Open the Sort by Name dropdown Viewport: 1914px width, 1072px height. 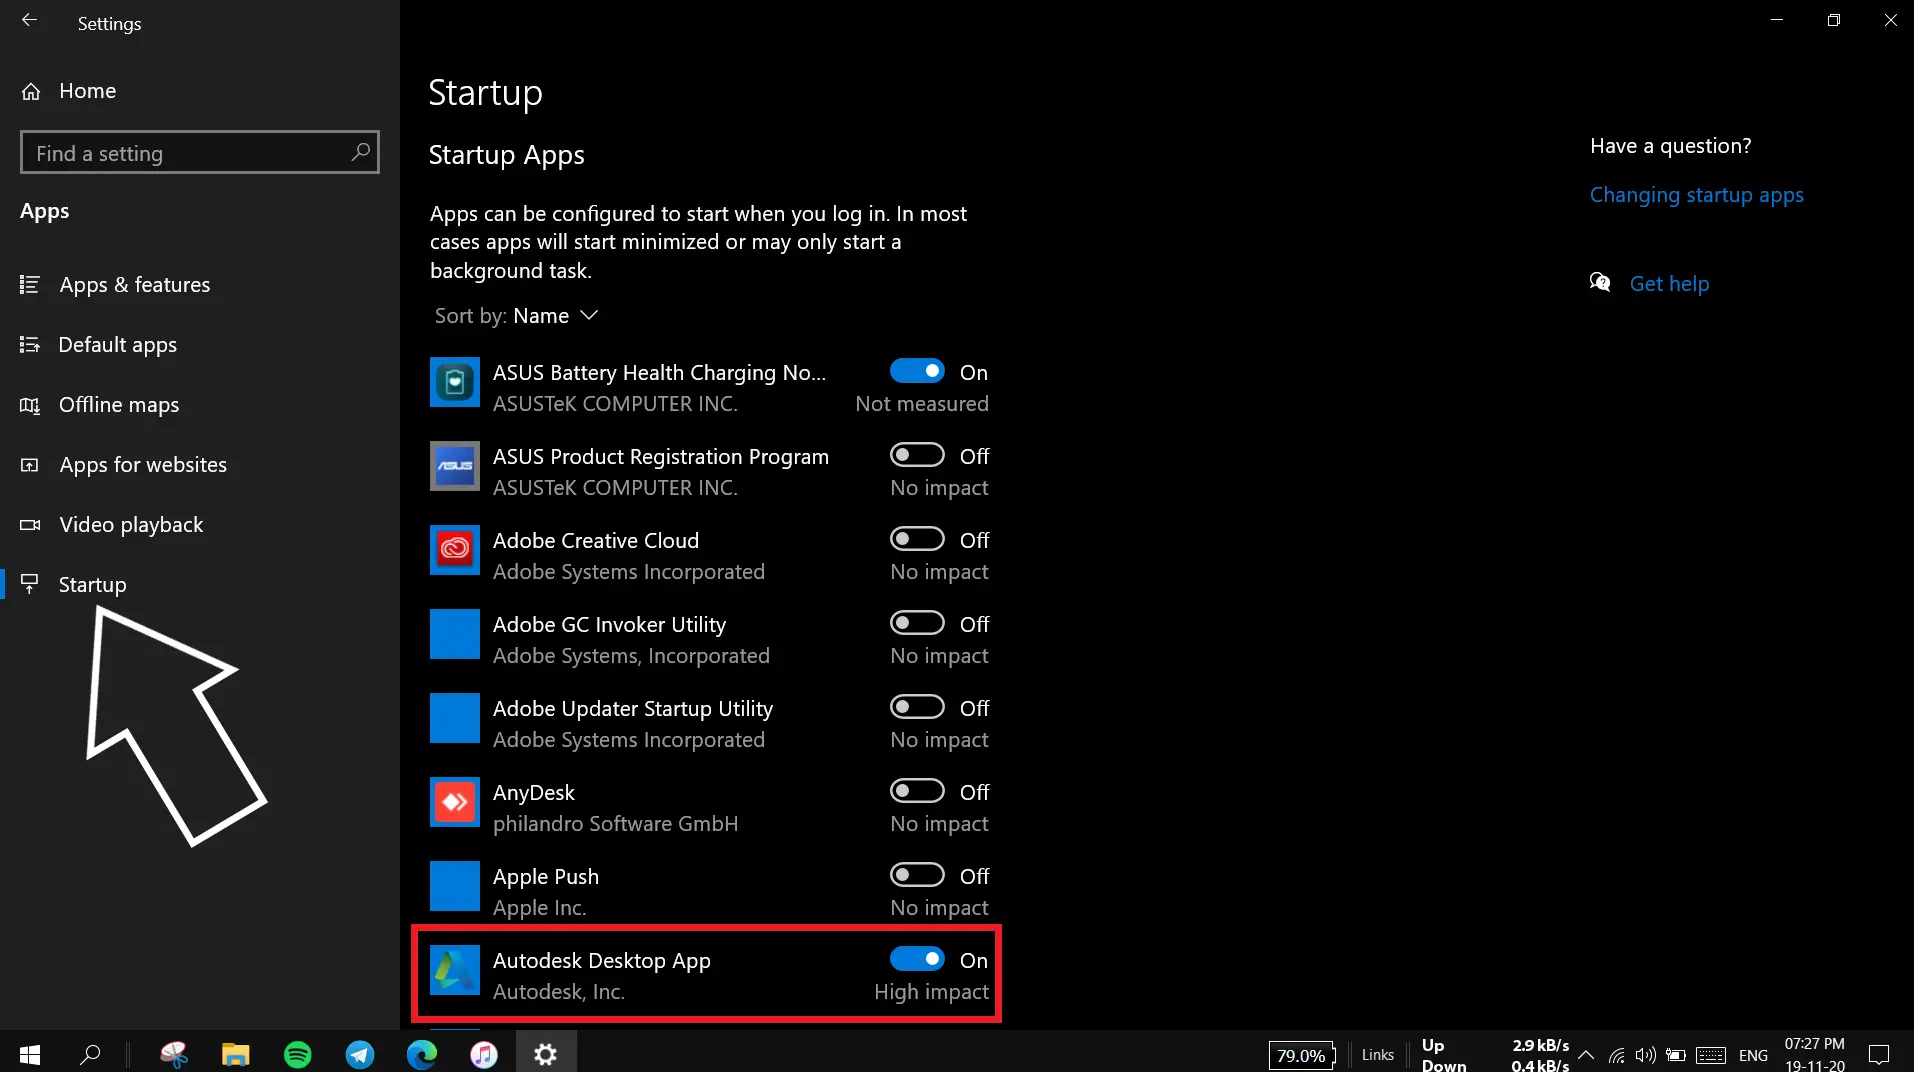pyautogui.click(x=516, y=316)
